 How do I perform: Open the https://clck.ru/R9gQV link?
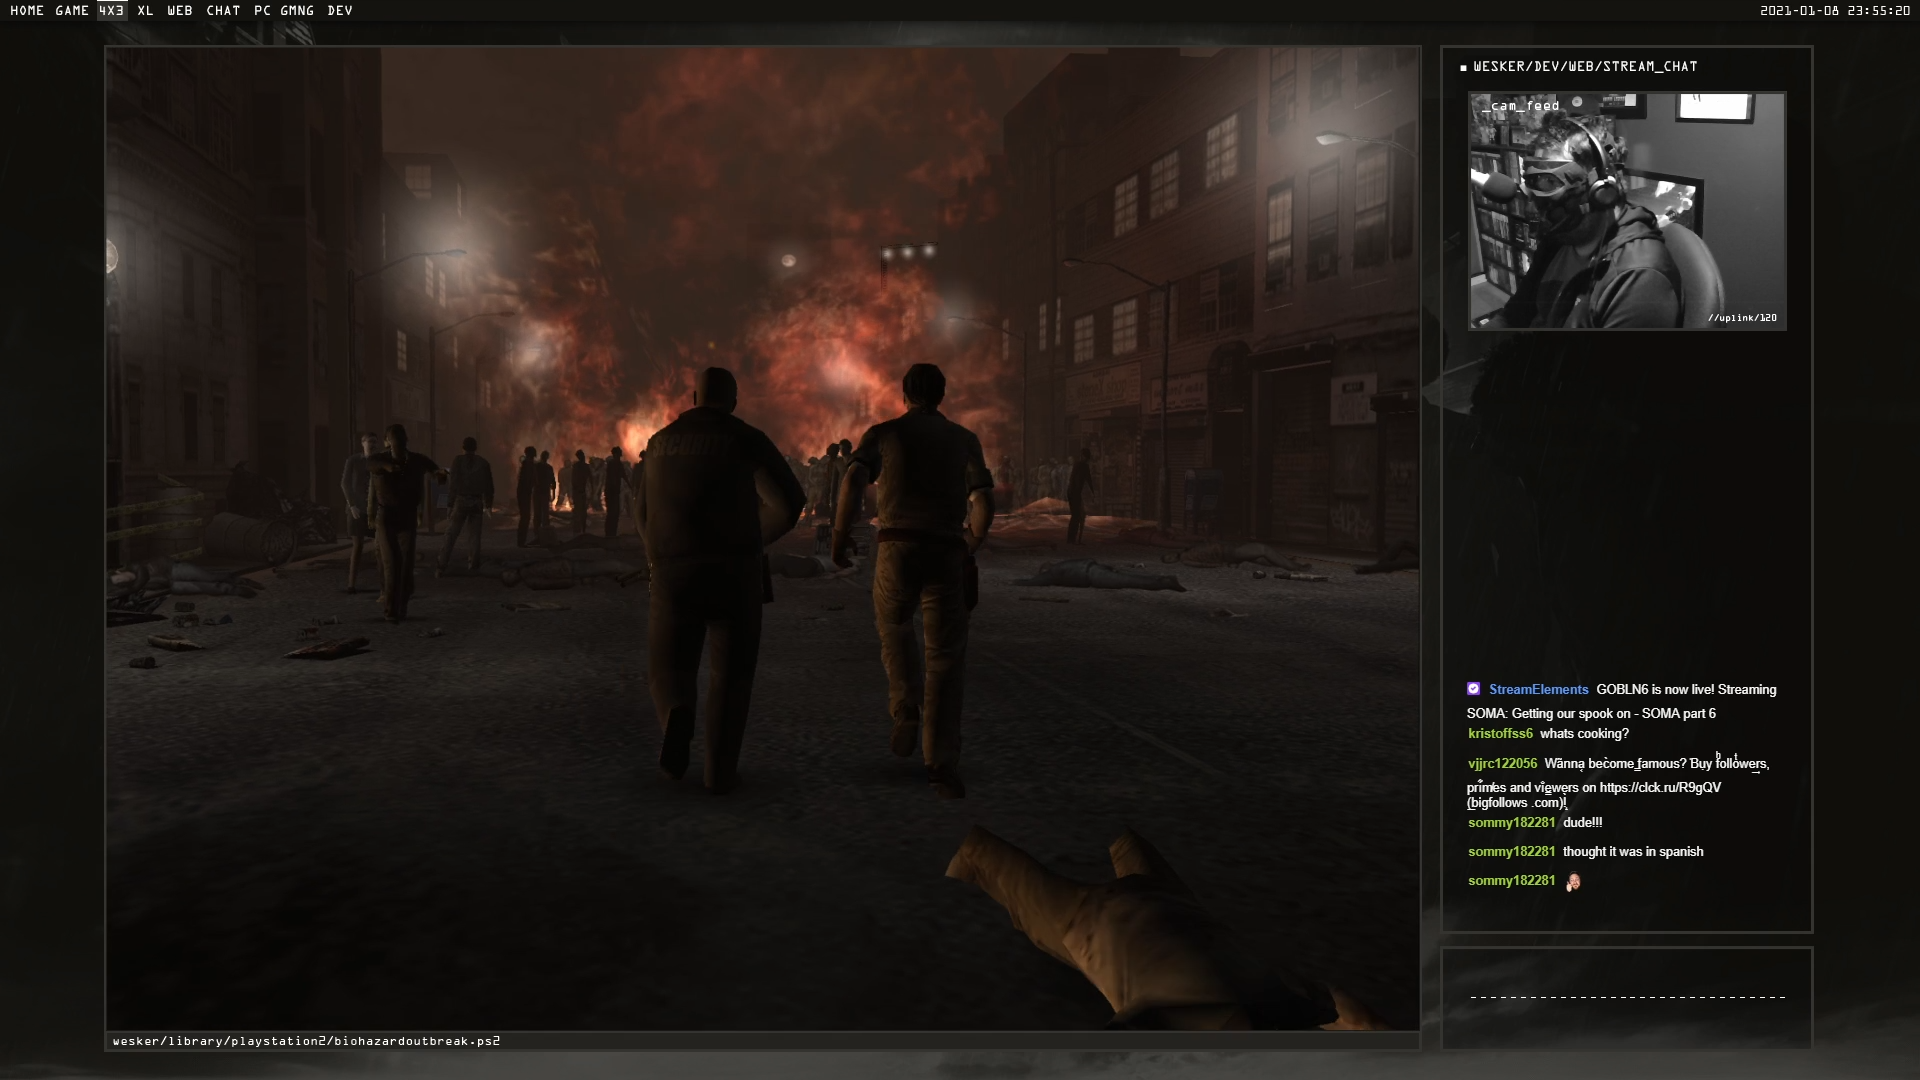1660,788
